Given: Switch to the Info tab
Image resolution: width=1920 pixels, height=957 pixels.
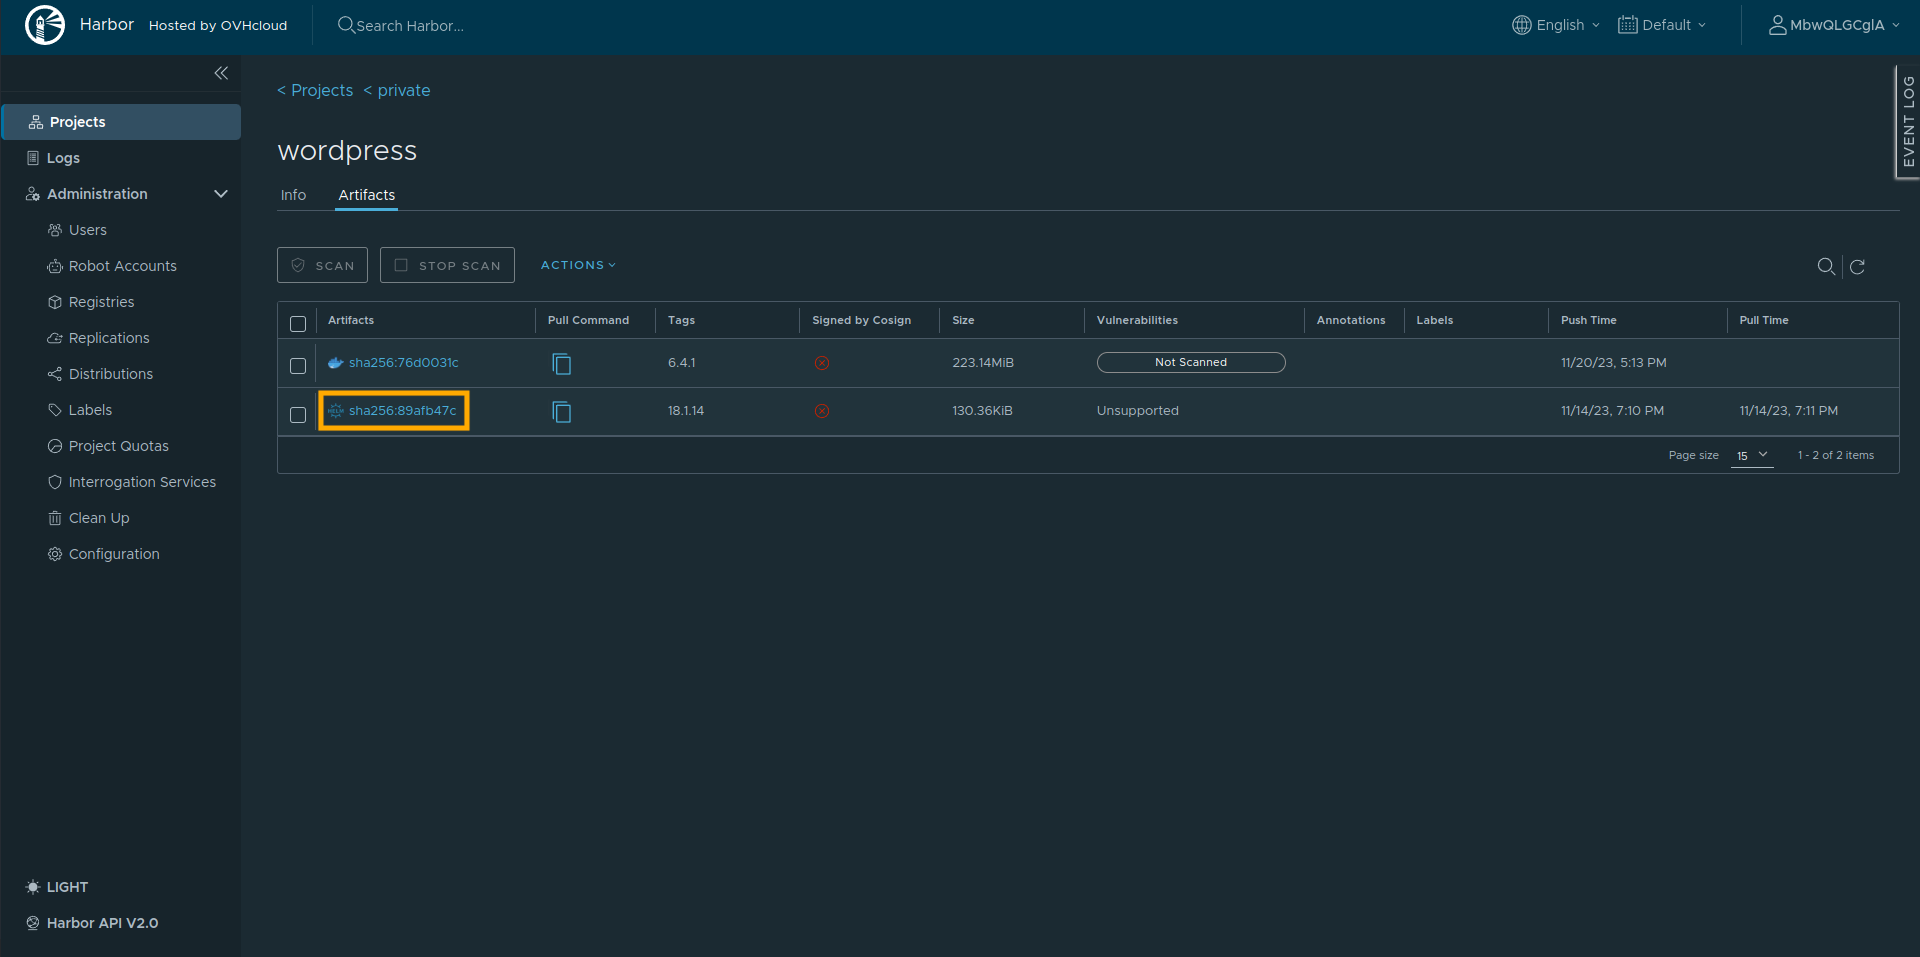Looking at the screenshot, I should click(293, 195).
